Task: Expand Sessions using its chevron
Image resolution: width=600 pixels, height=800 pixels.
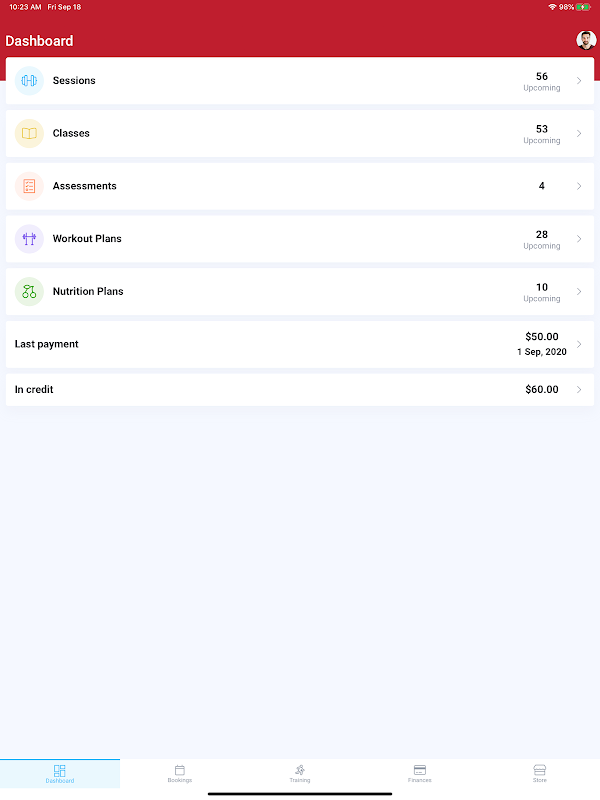Action: (579, 81)
